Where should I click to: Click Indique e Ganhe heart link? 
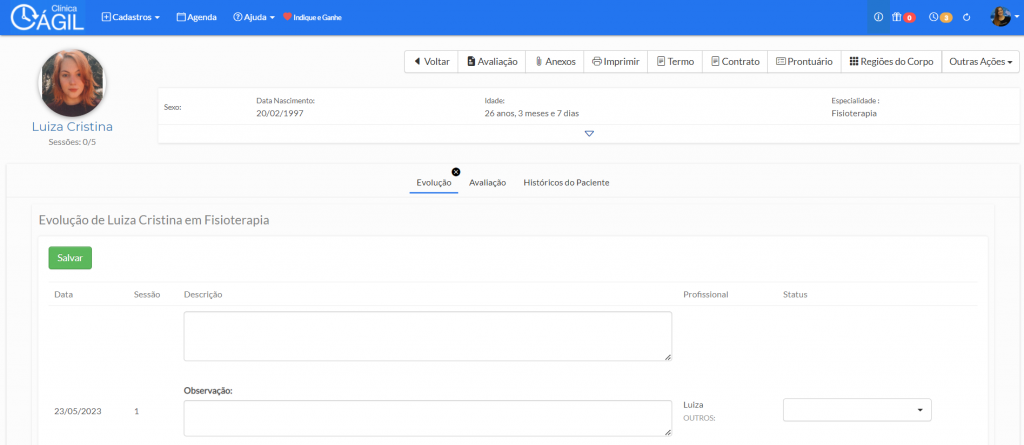point(316,17)
